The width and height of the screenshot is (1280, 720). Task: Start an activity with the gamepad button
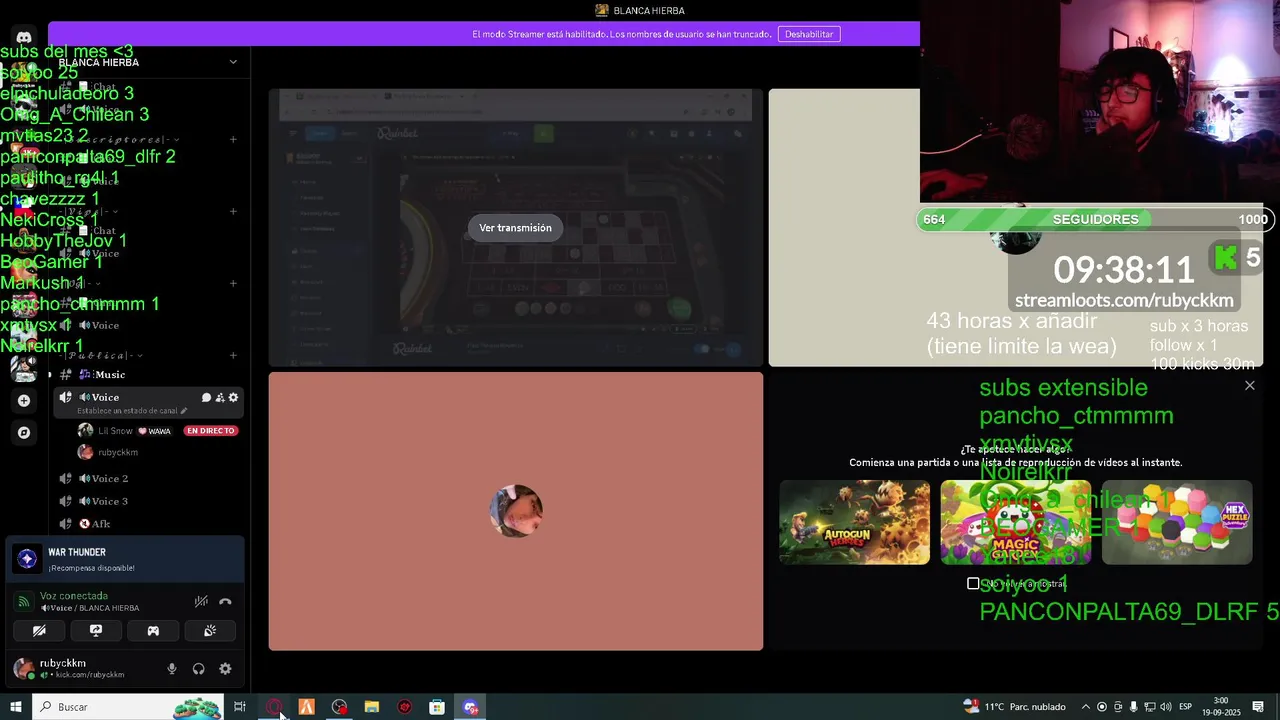[153, 631]
